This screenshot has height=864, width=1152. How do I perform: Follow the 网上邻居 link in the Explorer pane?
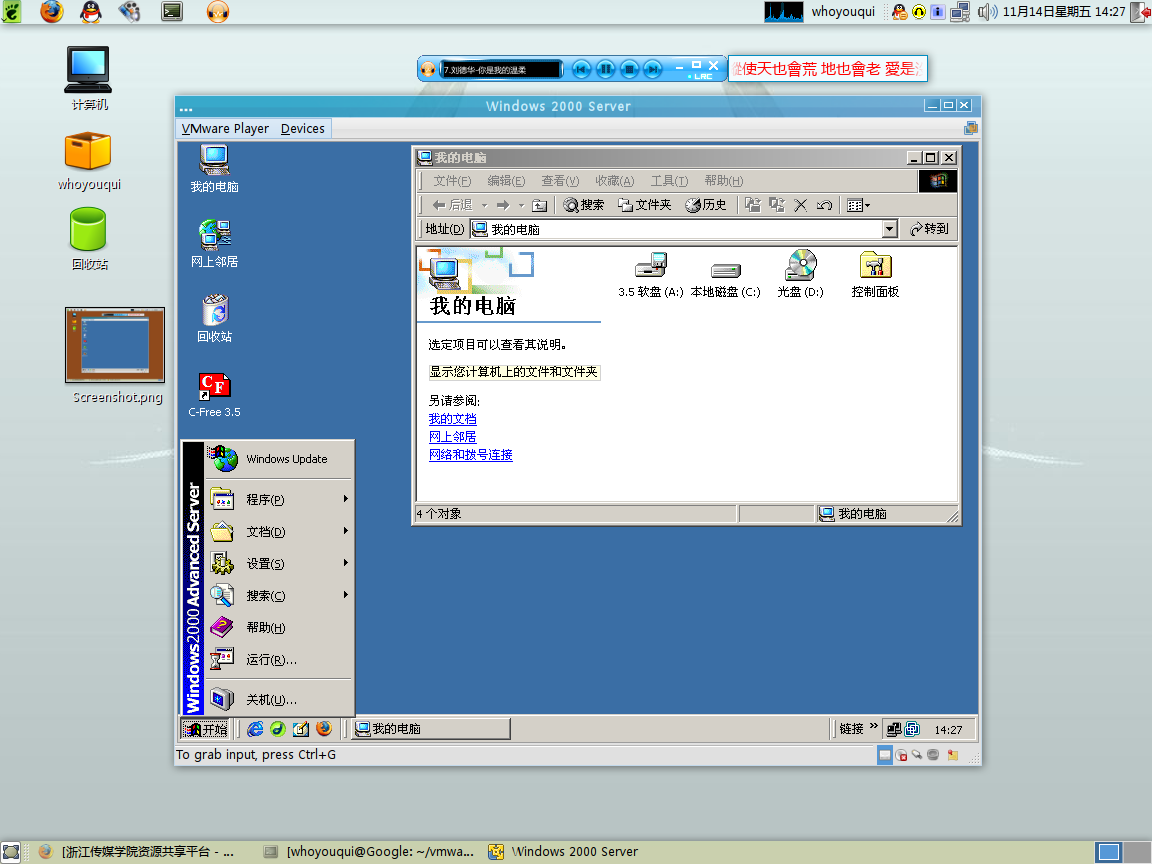point(453,436)
